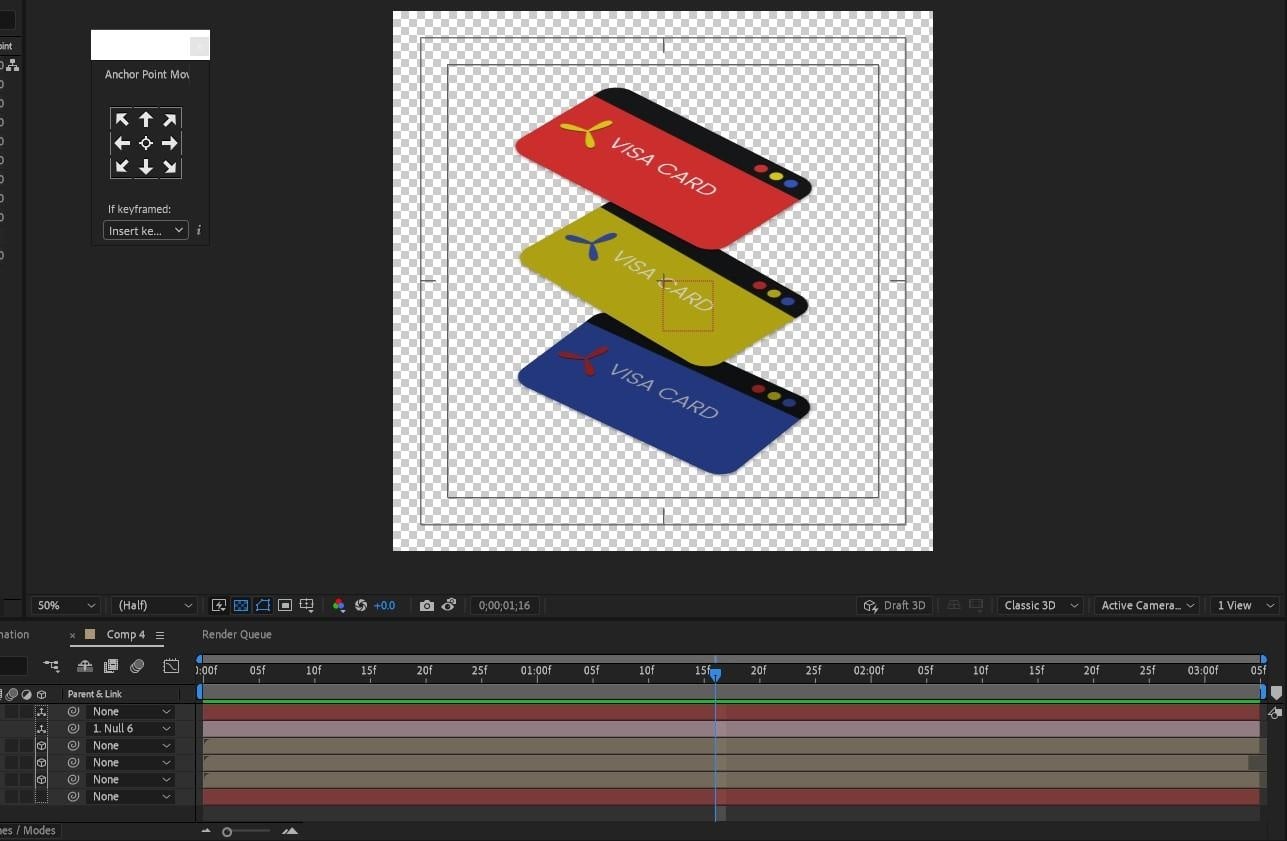The image size is (1287, 841).
Task: Open the Active Camera view dropdown
Action: tap(1147, 605)
